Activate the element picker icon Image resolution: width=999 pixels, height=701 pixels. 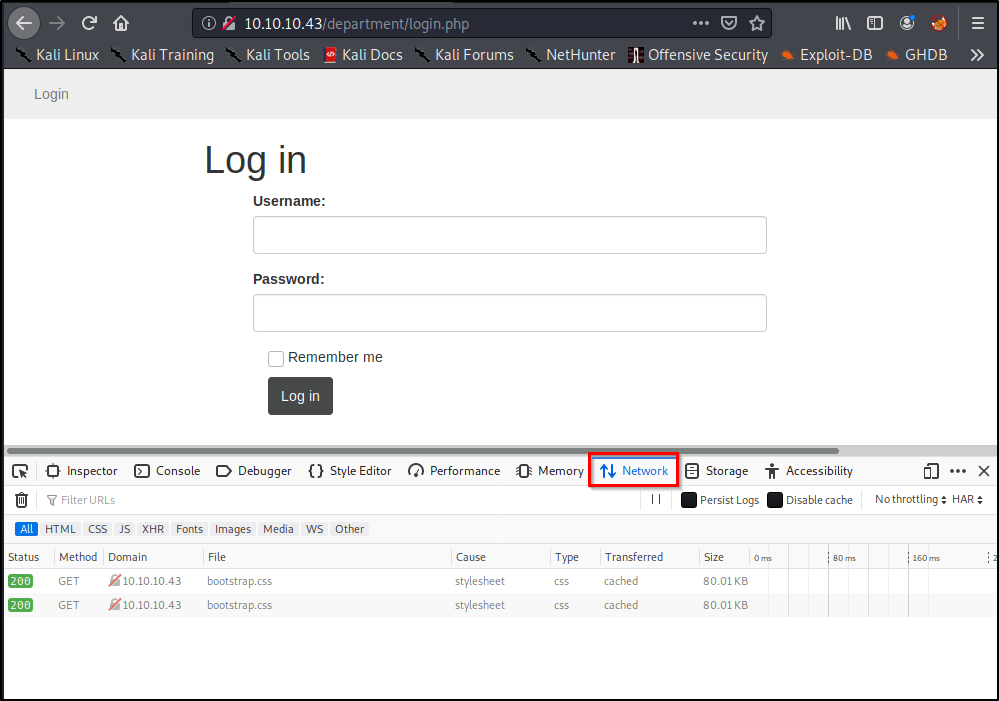(20, 471)
